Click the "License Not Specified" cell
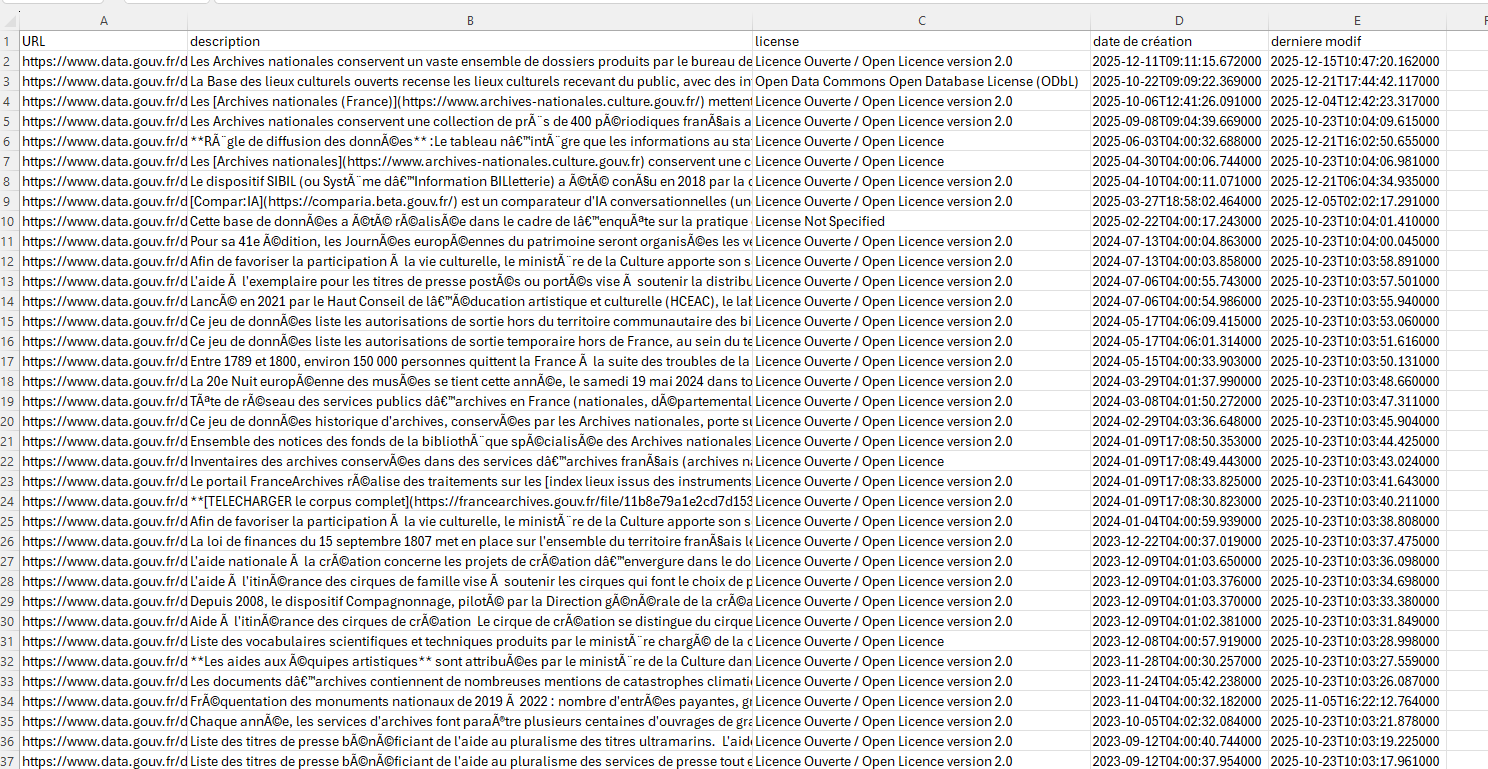Image resolution: width=1488 pixels, height=769 pixels. coord(921,221)
